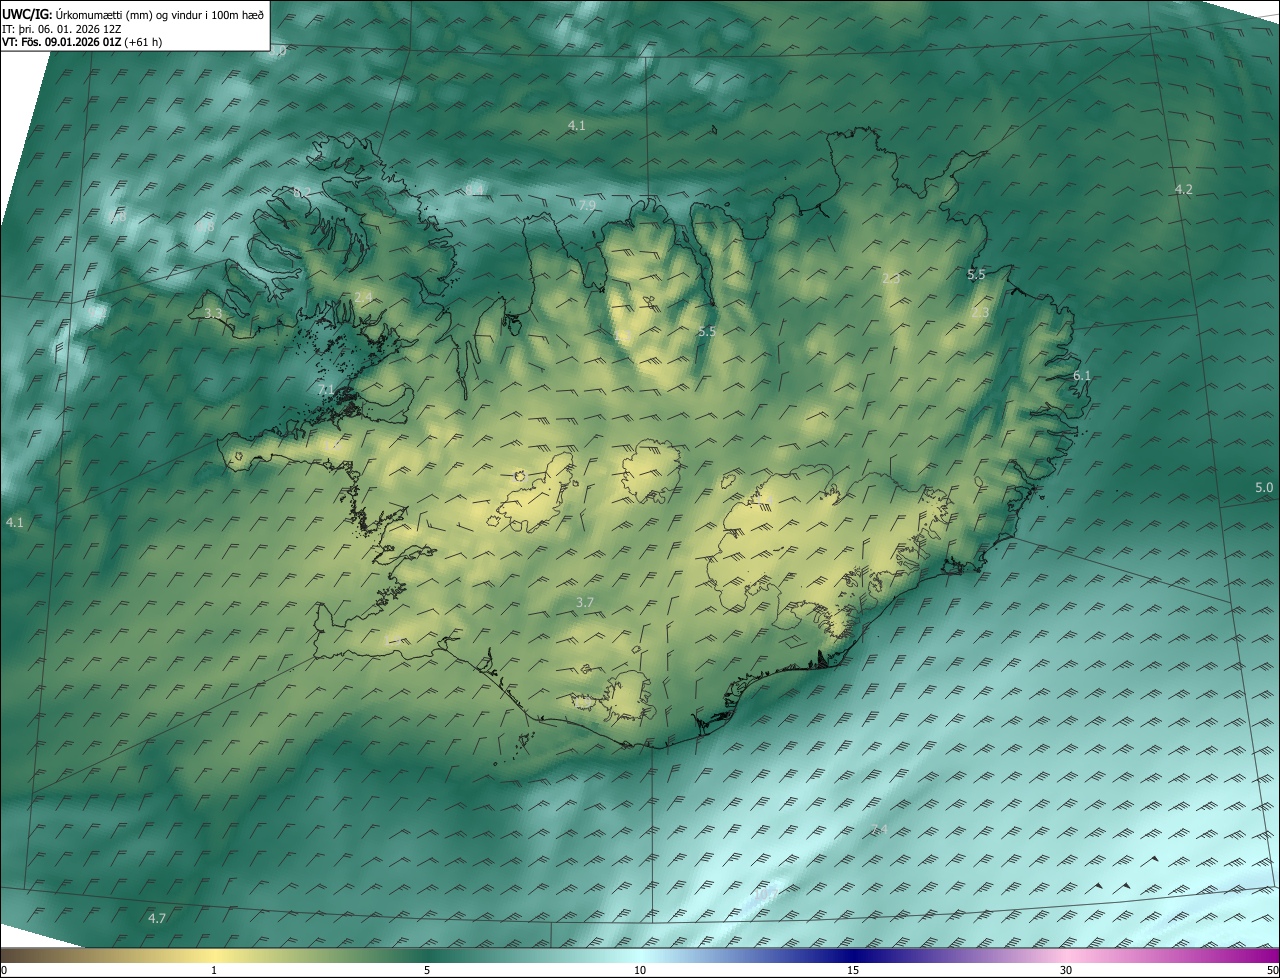Click the 15 tick label on color scale
This screenshot has height=978, width=1280.
tap(853, 970)
